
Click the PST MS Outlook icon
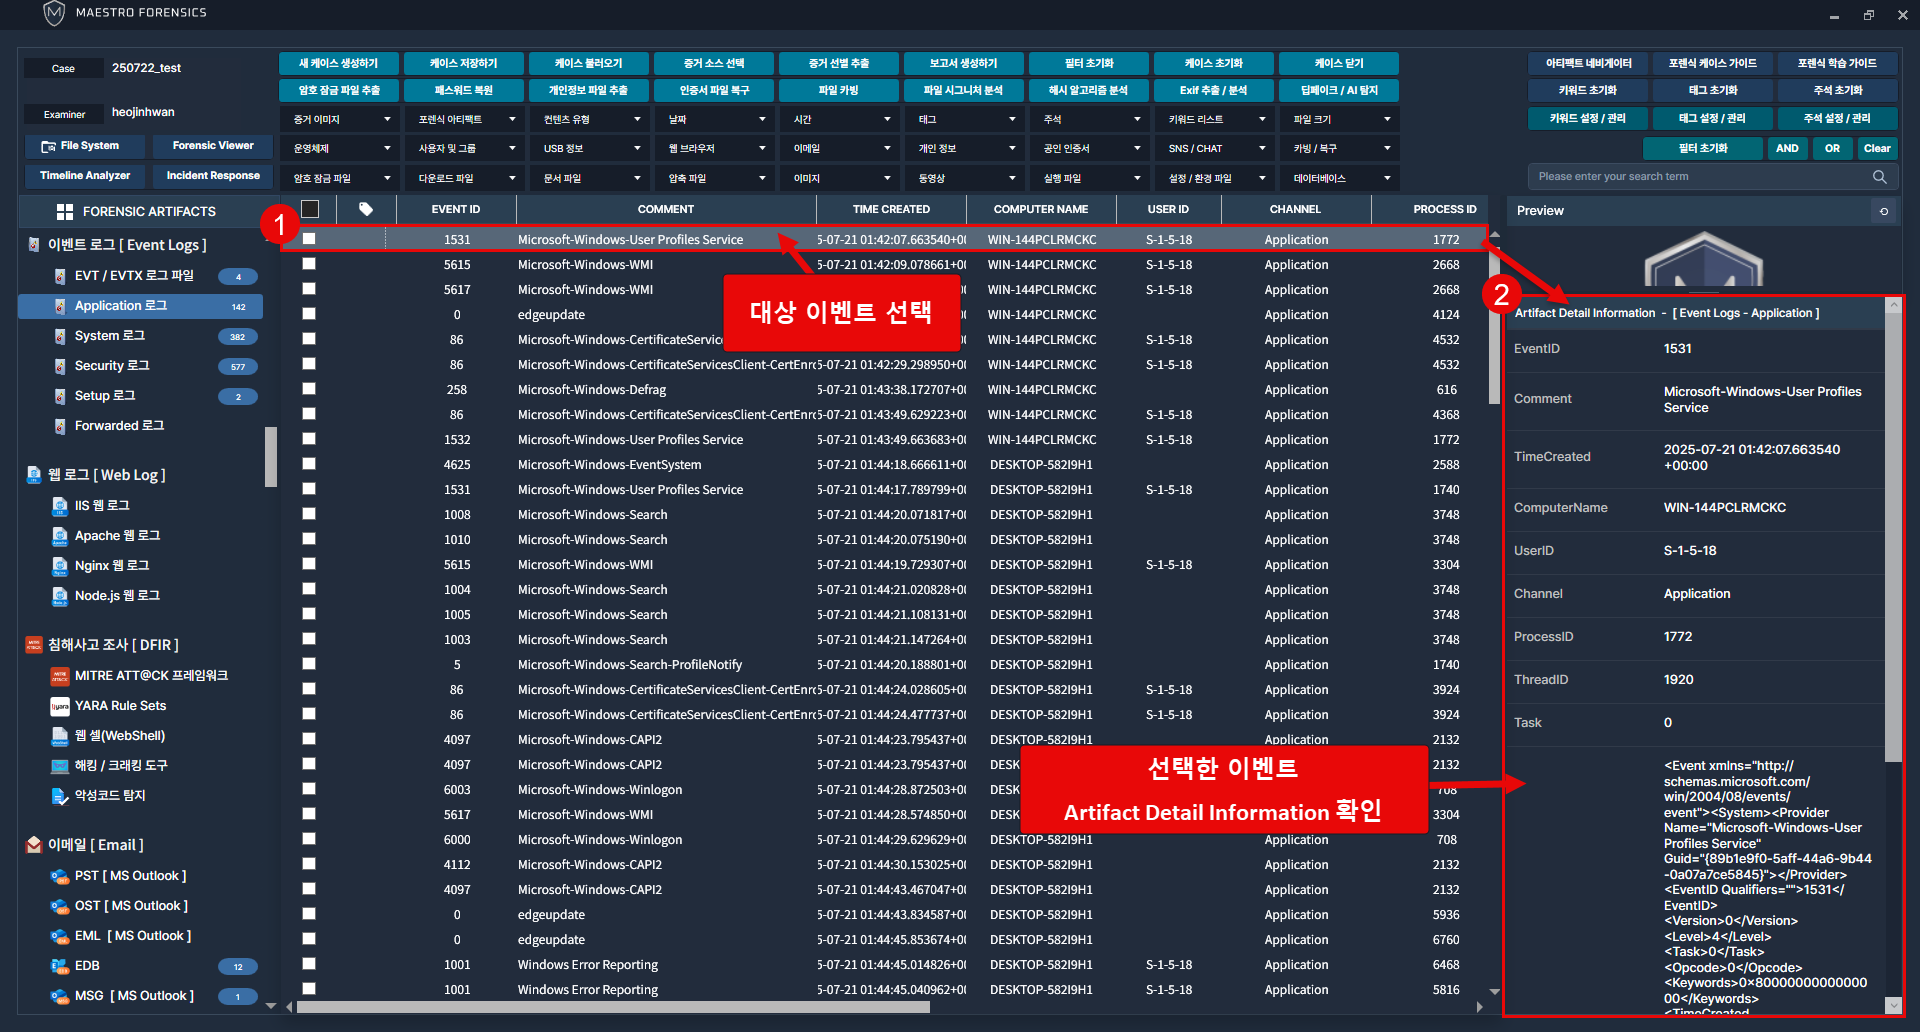tap(60, 876)
